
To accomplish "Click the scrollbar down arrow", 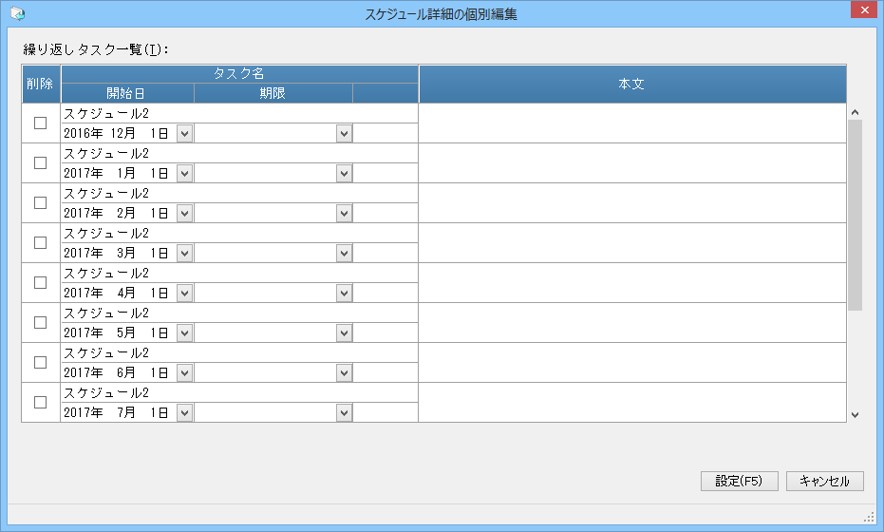I will pos(855,415).
